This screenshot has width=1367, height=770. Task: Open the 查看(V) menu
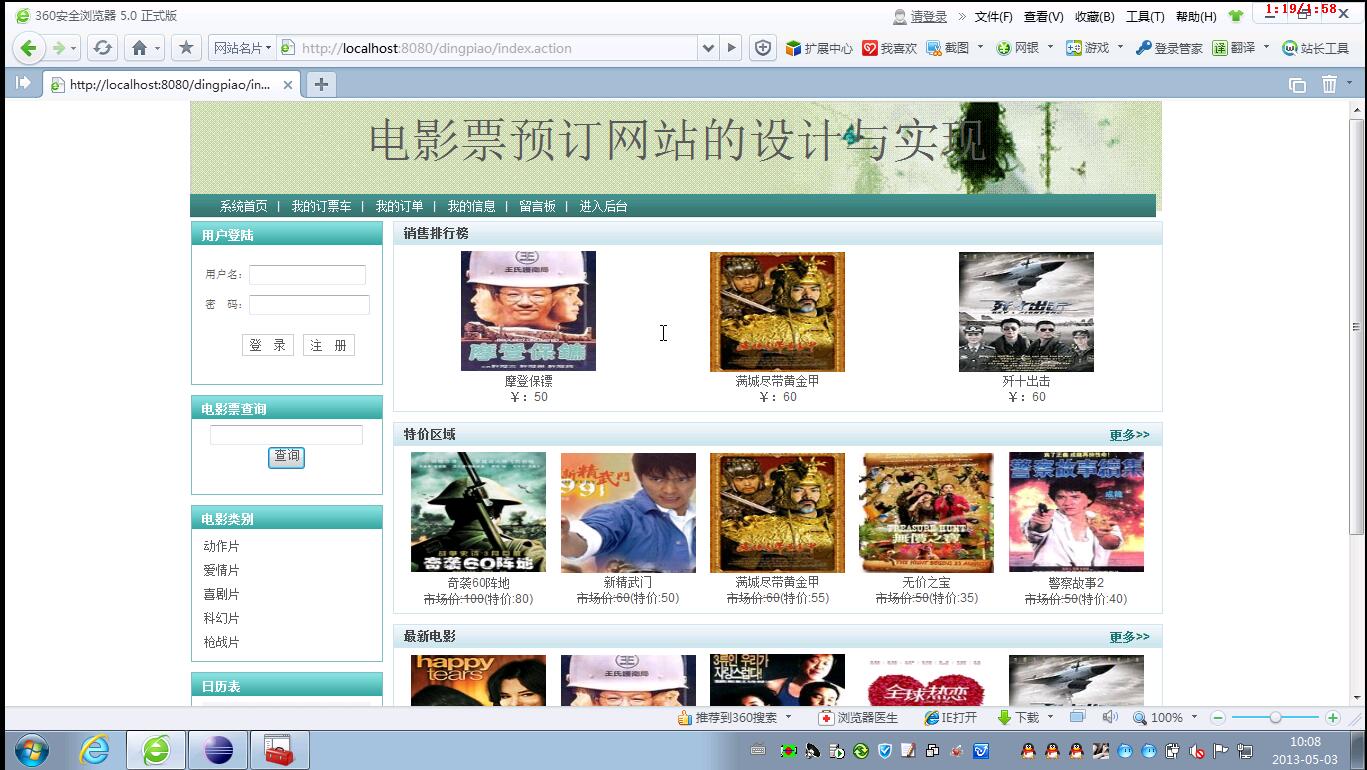point(1044,17)
